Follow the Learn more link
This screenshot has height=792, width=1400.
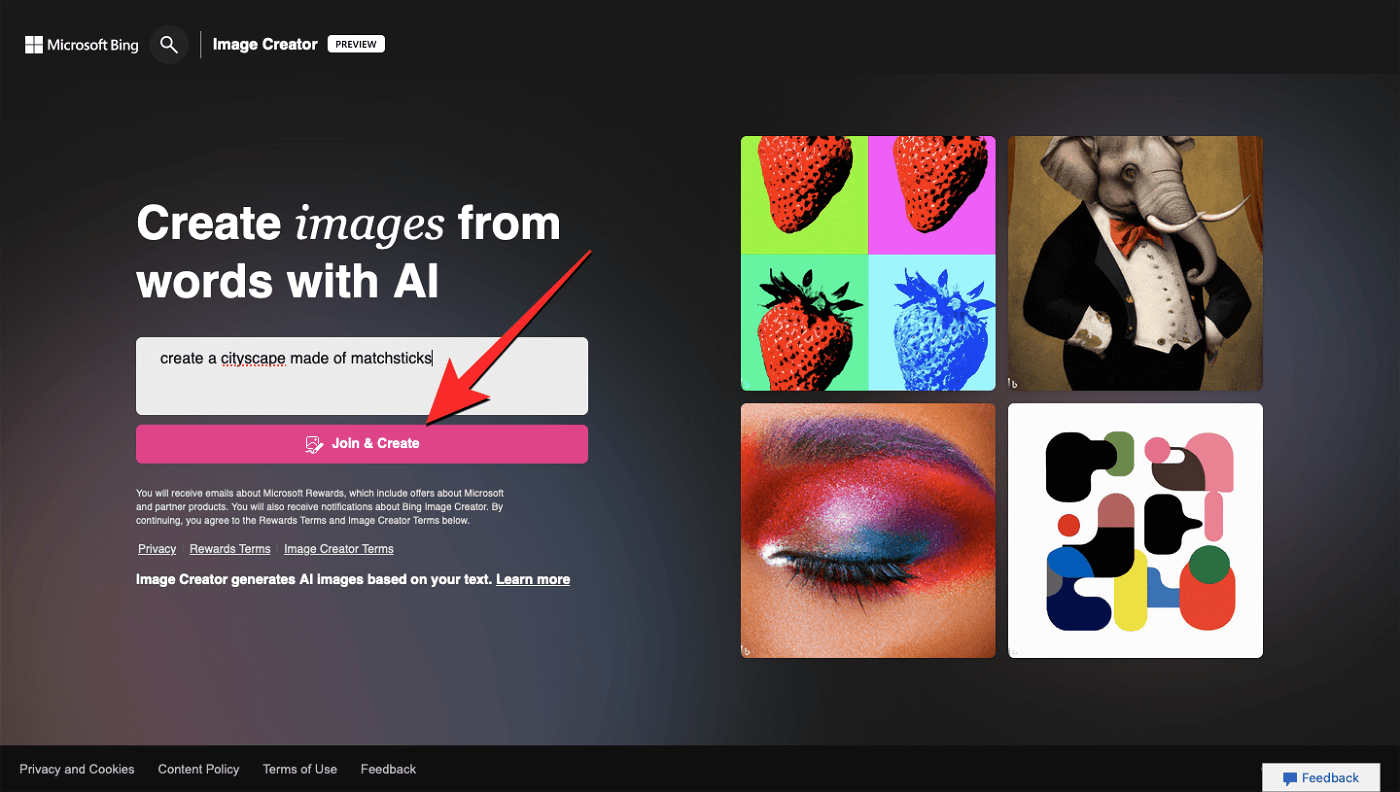(533, 579)
